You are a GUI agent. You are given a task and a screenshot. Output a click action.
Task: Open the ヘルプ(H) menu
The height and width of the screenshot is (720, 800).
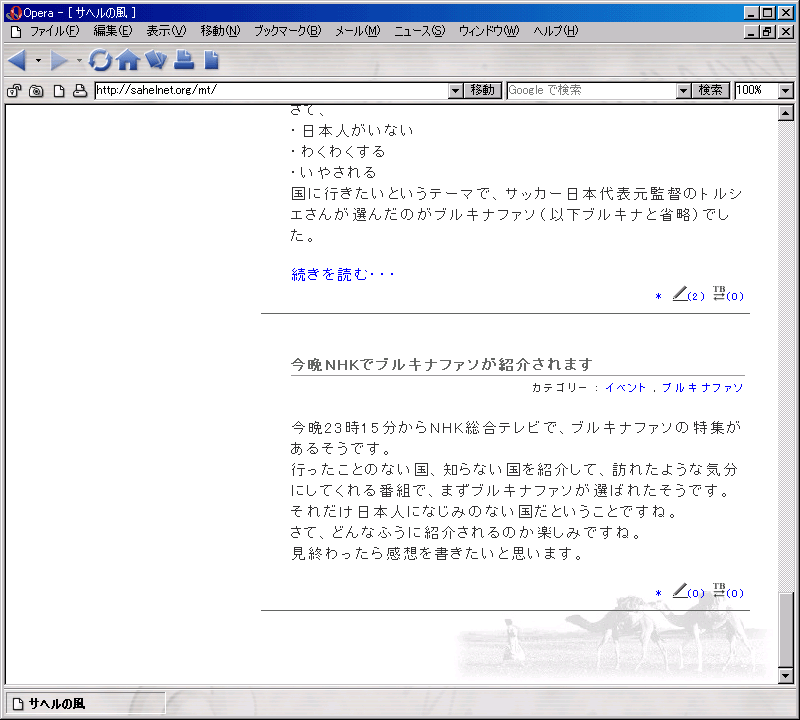[556, 32]
